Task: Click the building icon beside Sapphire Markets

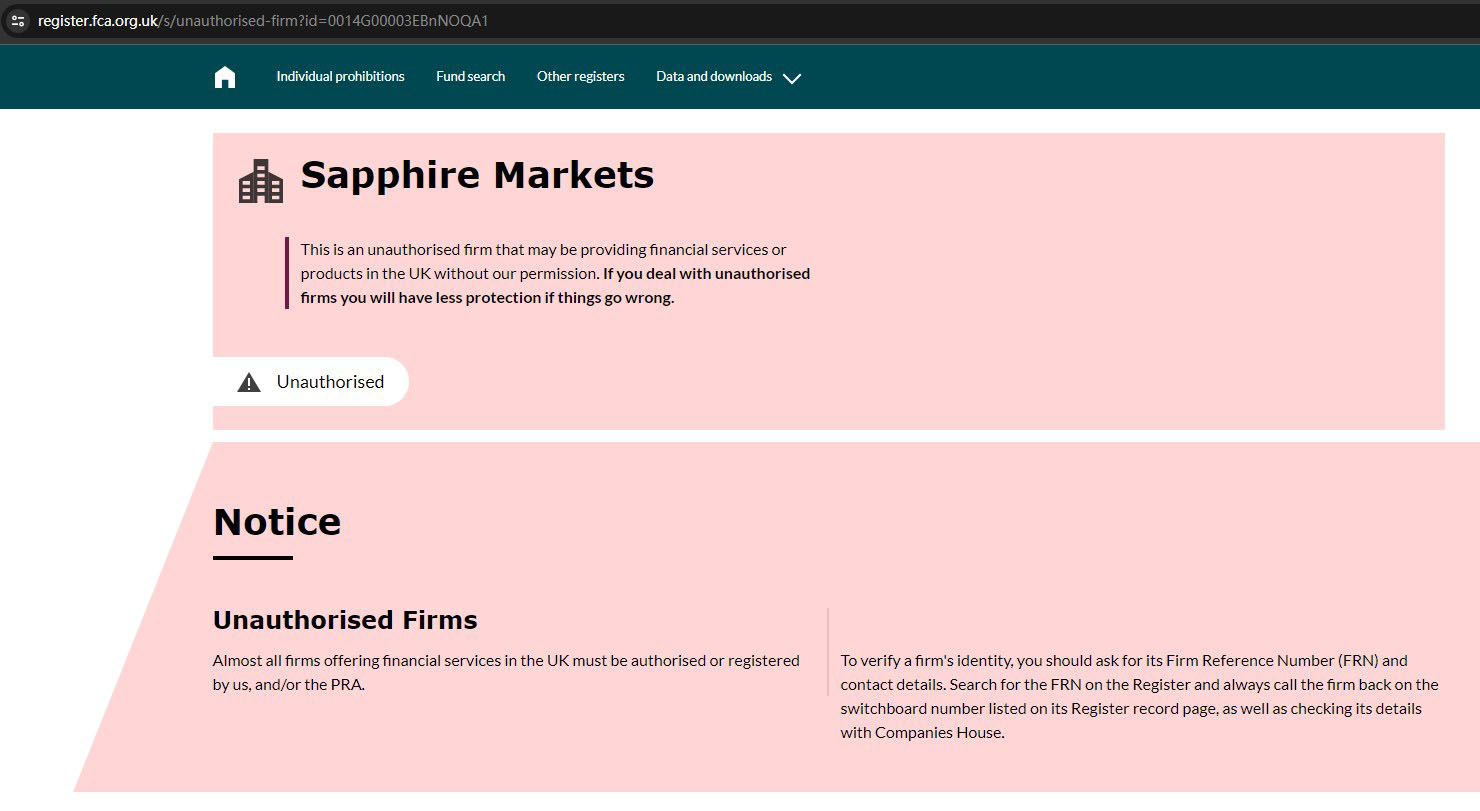Action: (x=261, y=181)
